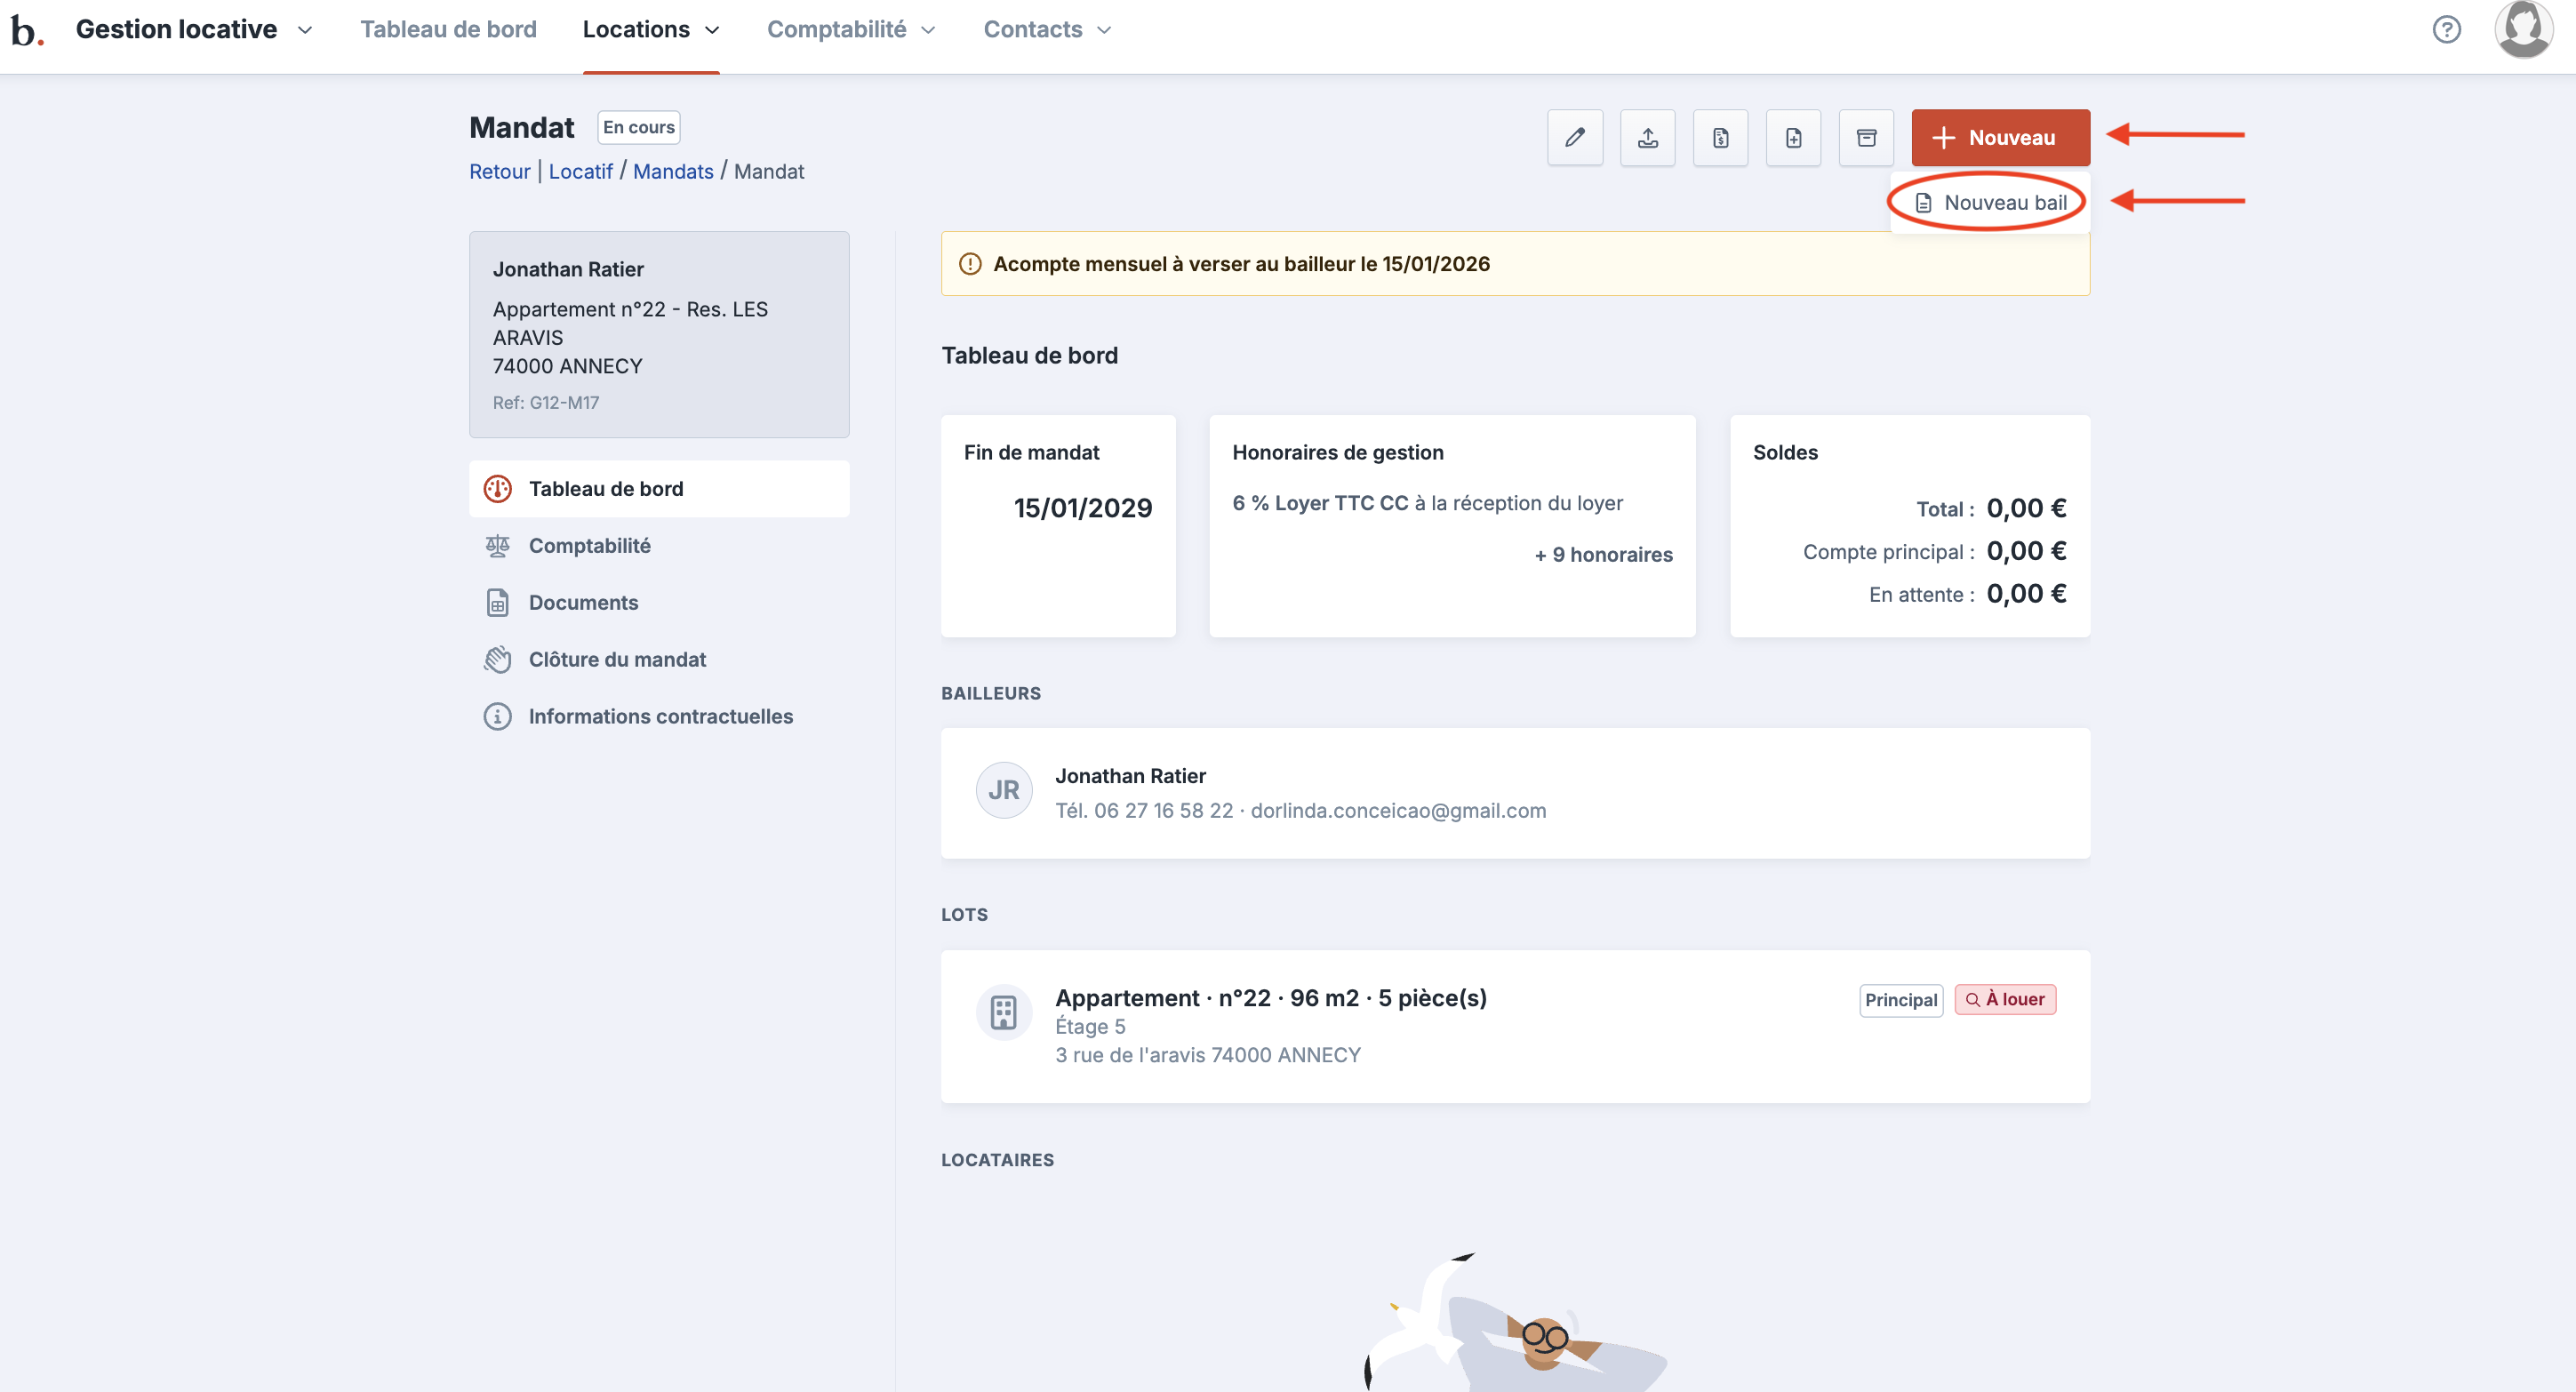Click the + 9 honoraires link
This screenshot has width=2576, height=1392.
(1603, 554)
